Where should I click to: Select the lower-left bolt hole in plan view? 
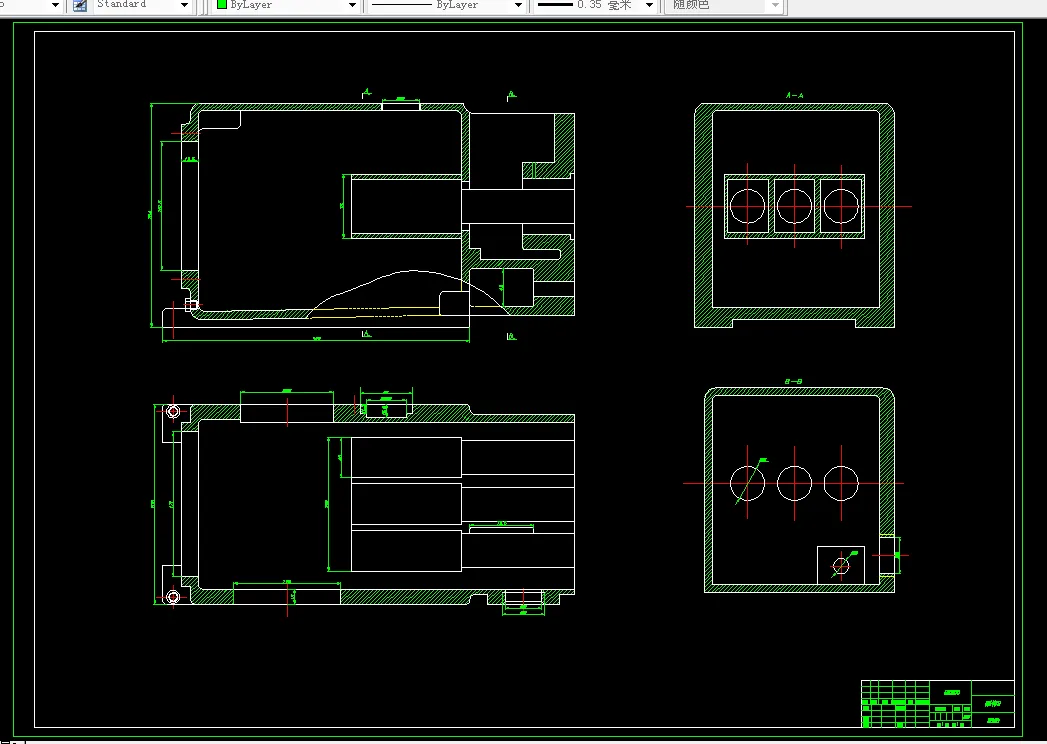pos(173,596)
